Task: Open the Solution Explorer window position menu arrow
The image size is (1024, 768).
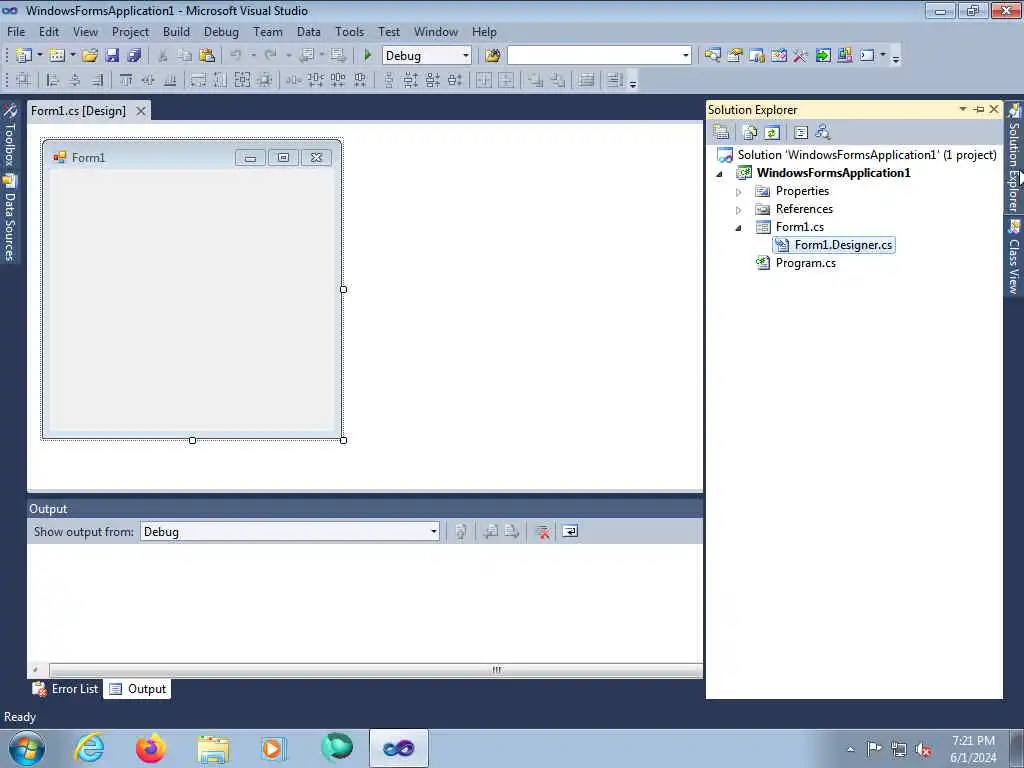Action: [963, 109]
